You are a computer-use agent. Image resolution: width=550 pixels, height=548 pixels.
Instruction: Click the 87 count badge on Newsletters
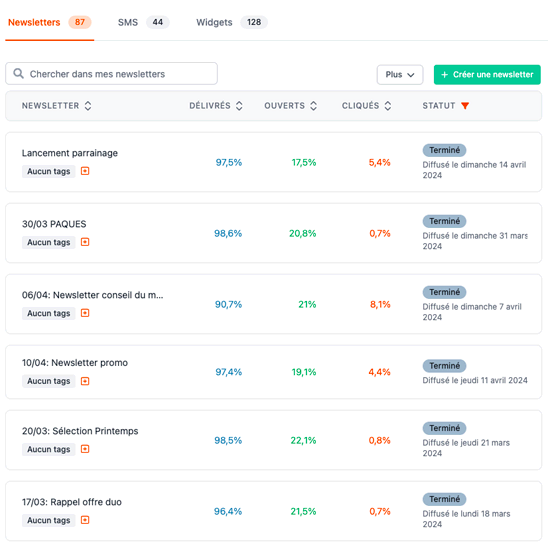tap(80, 22)
